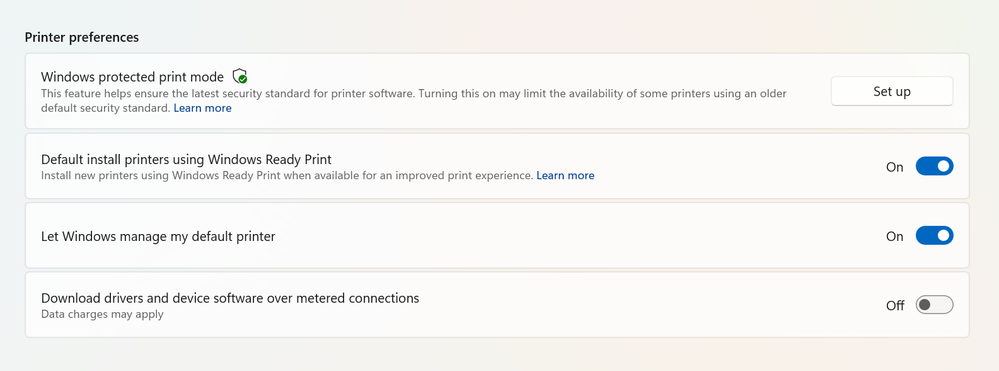Click the Data charges may apply note
Image resolution: width=999 pixels, height=371 pixels.
click(x=103, y=314)
